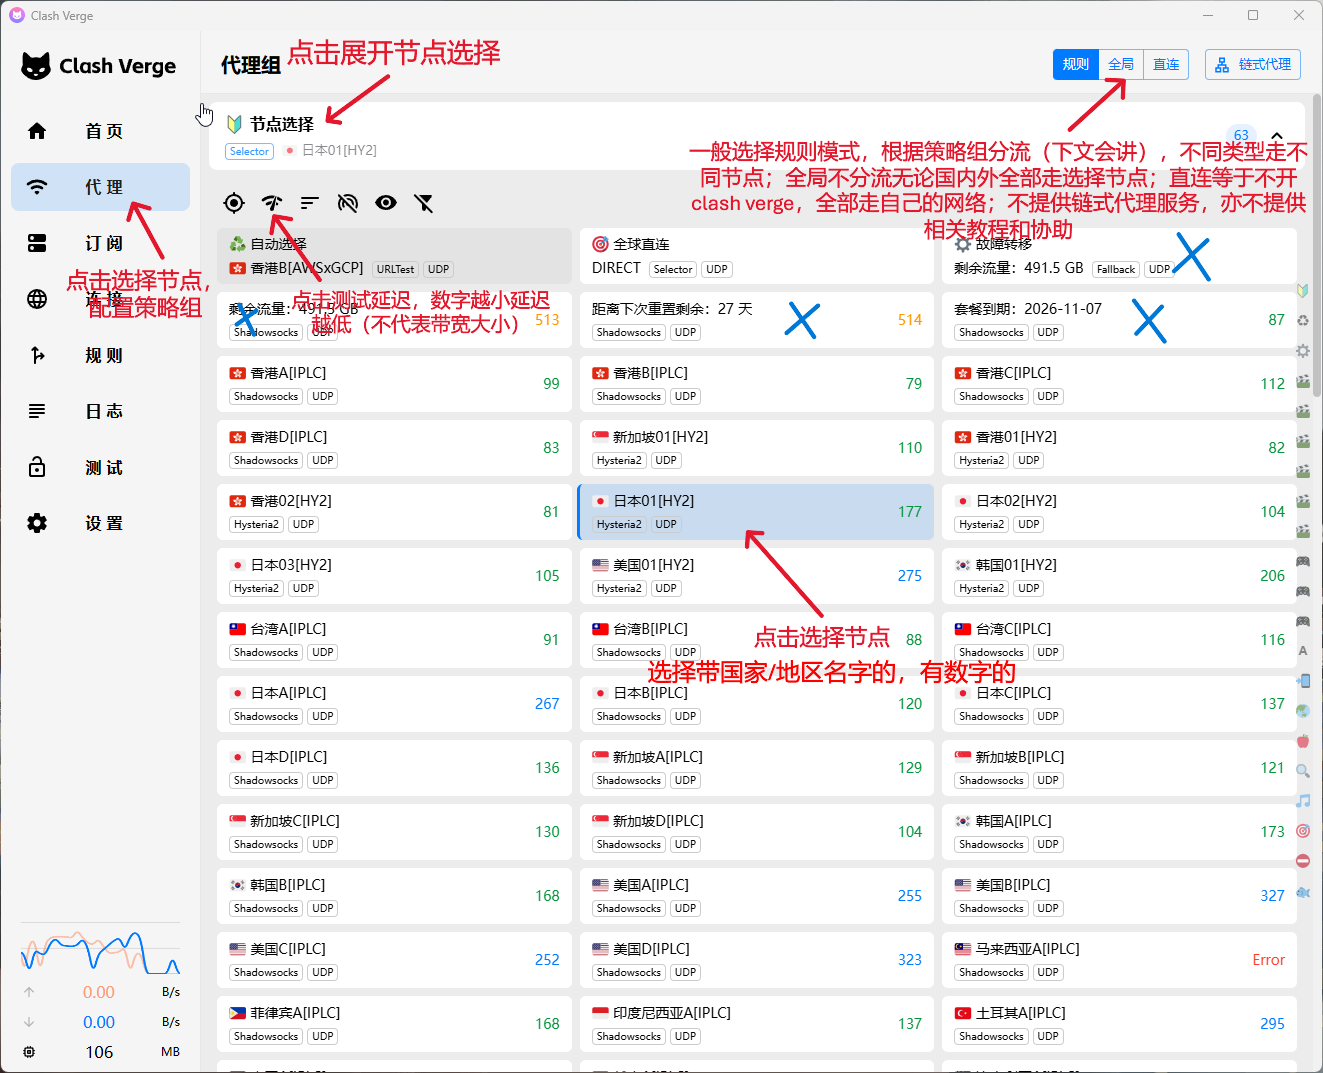Jump to group with globe icon in right strip

tap(1303, 711)
